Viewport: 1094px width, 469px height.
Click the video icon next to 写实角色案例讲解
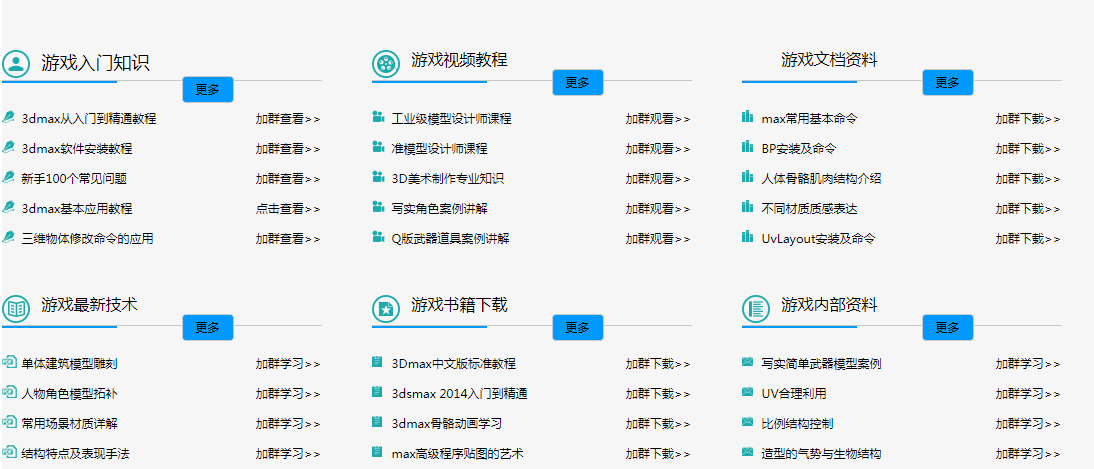click(378, 207)
